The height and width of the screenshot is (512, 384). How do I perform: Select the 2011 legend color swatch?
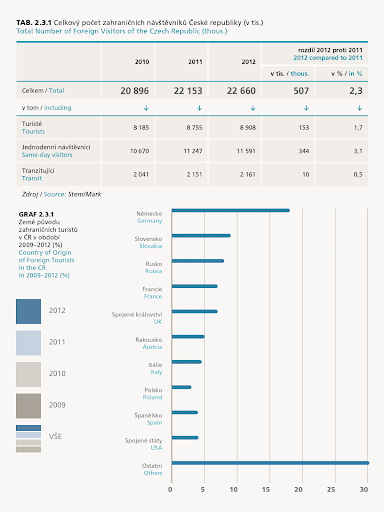(29, 343)
